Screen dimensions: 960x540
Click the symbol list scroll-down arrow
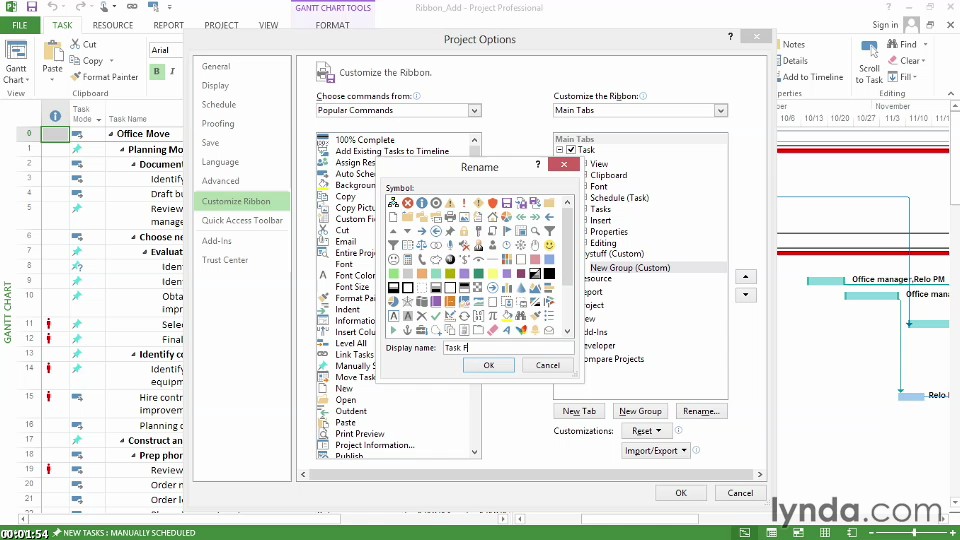pyautogui.click(x=568, y=331)
